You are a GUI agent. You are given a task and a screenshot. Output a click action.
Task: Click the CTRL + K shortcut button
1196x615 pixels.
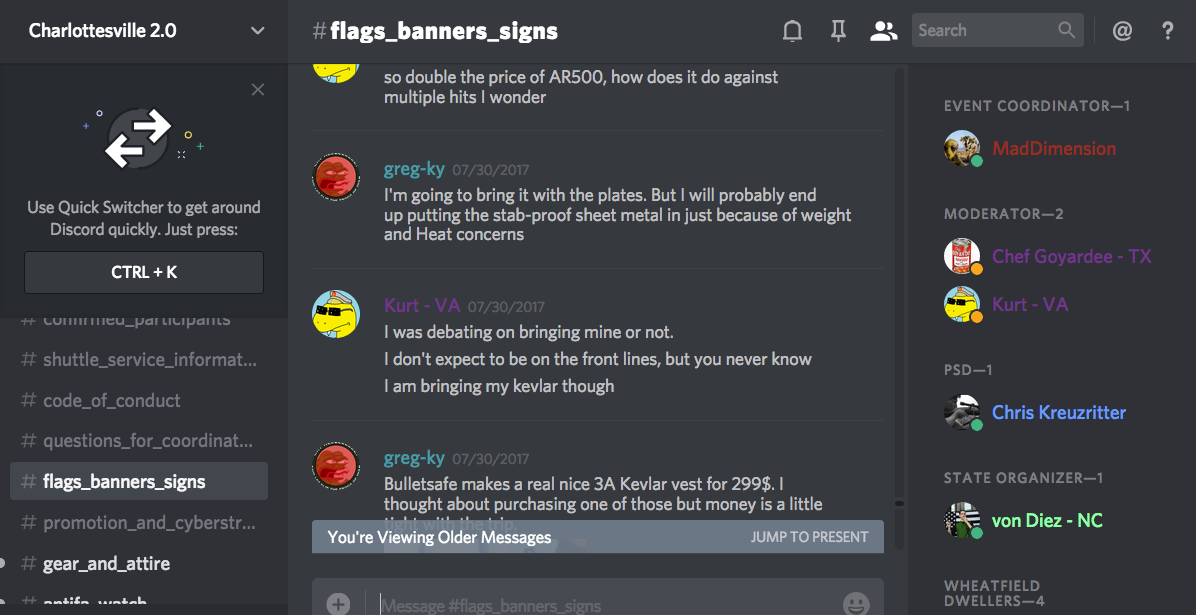pos(144,272)
